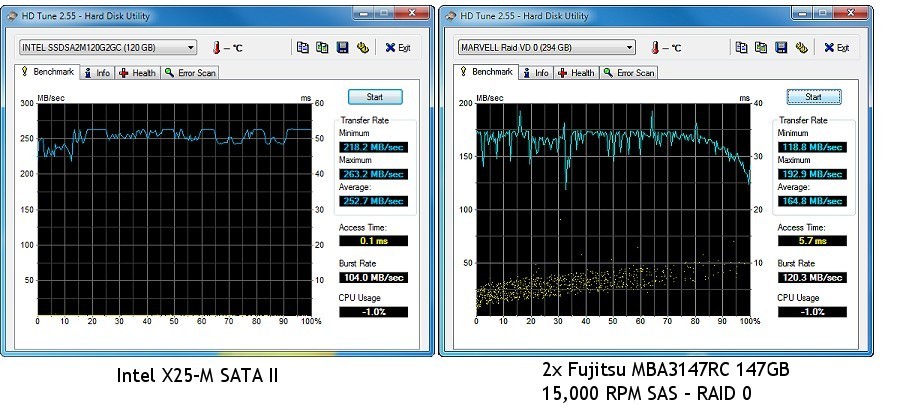Screen dimensions: 900x405
Task: Click Average value 164.8 MB/sec
Action: (812, 201)
